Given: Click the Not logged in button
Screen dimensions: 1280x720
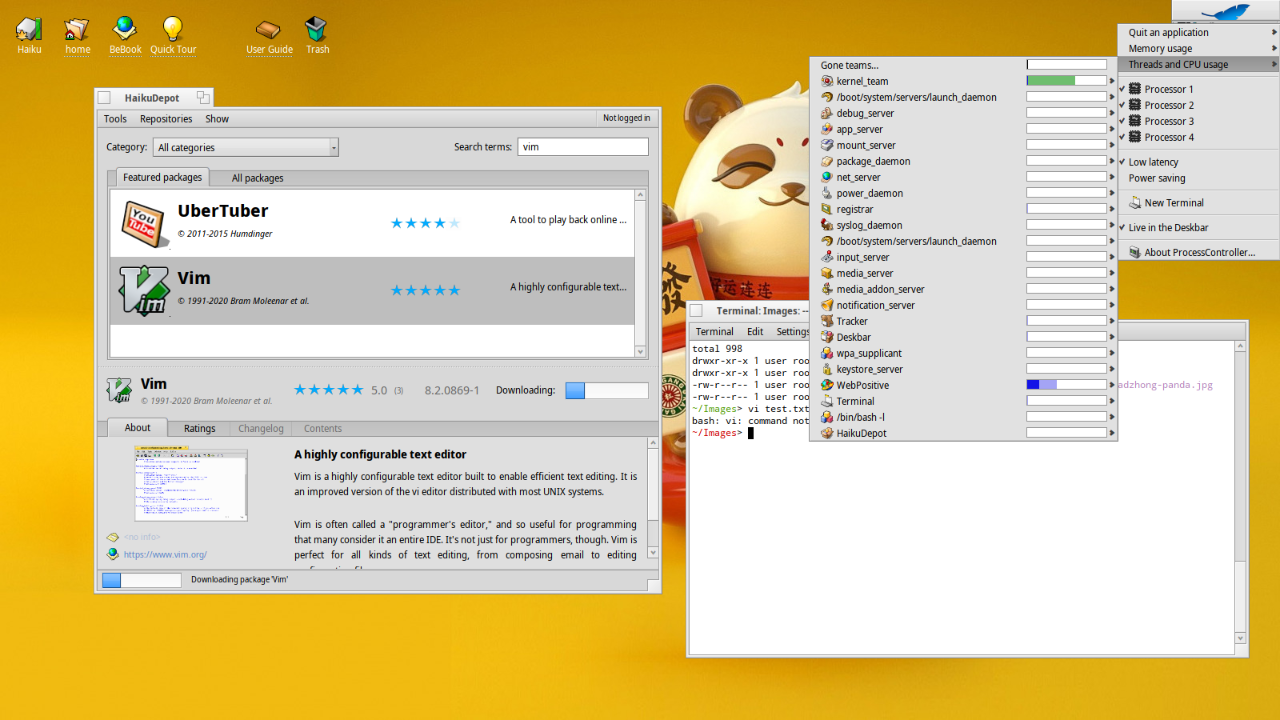Looking at the screenshot, I should (x=626, y=118).
